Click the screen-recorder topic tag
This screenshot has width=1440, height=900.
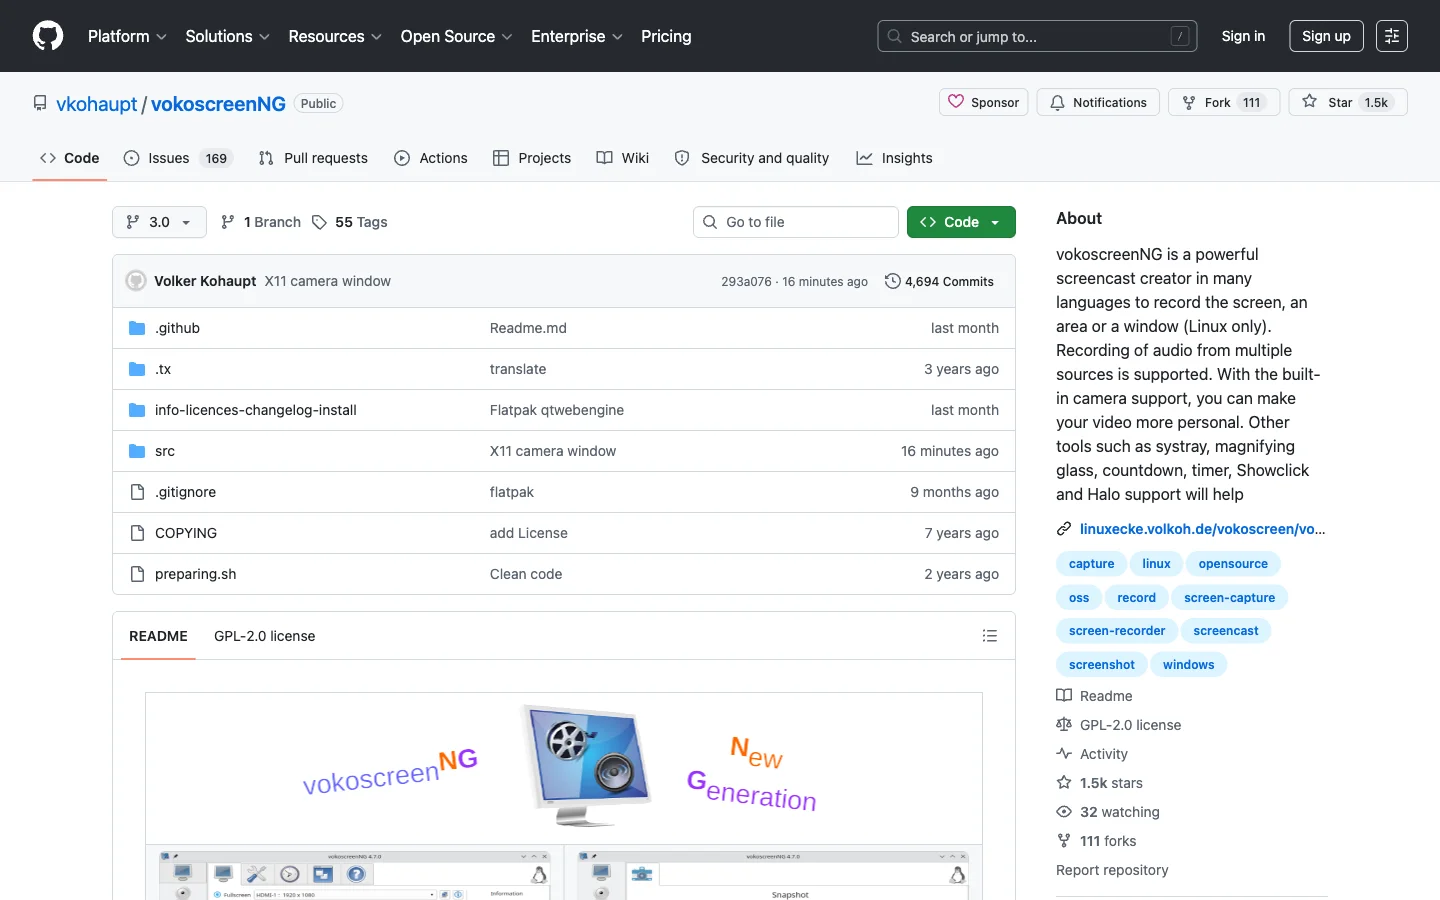(1117, 631)
